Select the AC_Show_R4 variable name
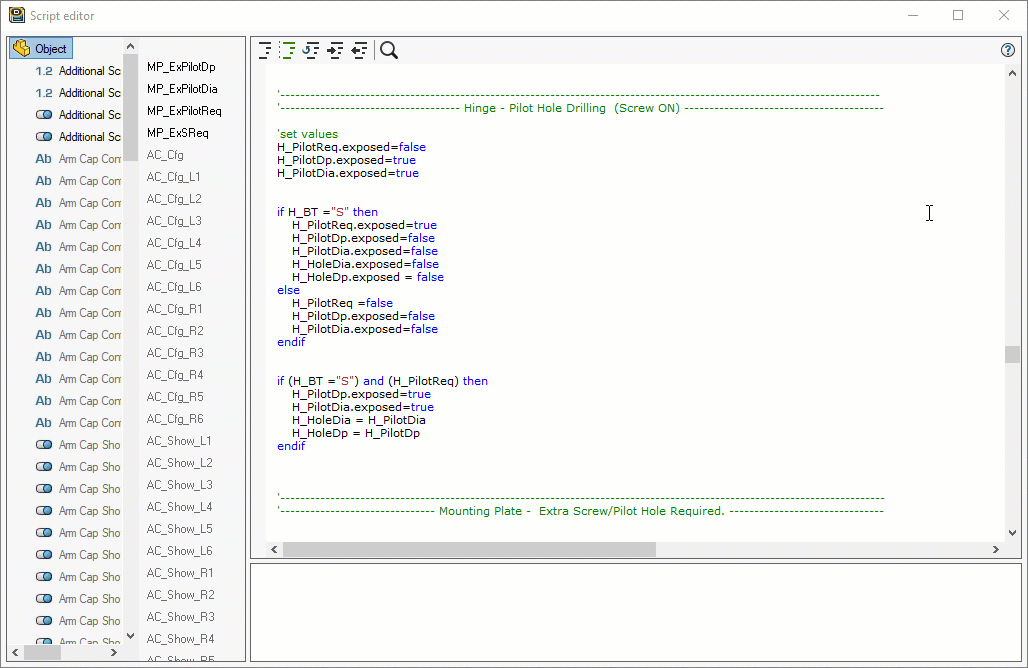The height and width of the screenshot is (668, 1028). click(180, 639)
